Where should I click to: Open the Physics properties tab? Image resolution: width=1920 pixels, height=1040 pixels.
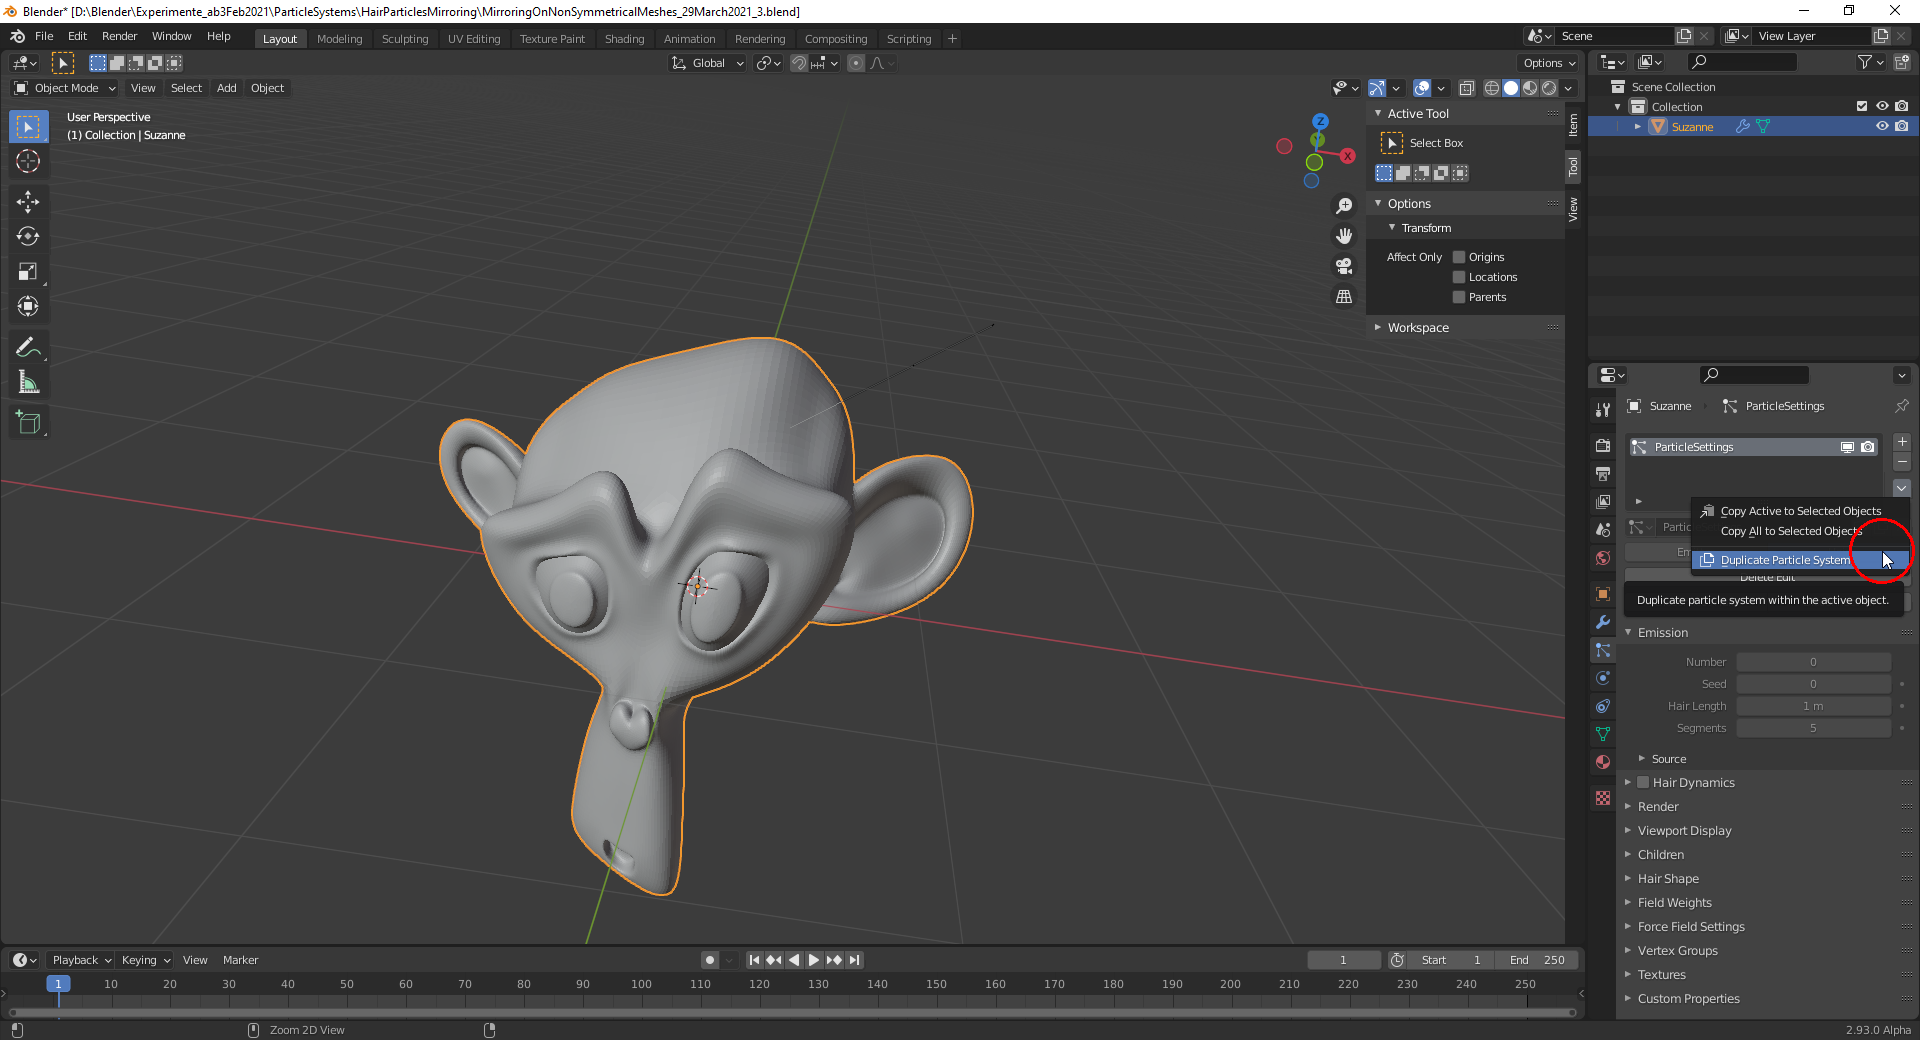coord(1603,678)
